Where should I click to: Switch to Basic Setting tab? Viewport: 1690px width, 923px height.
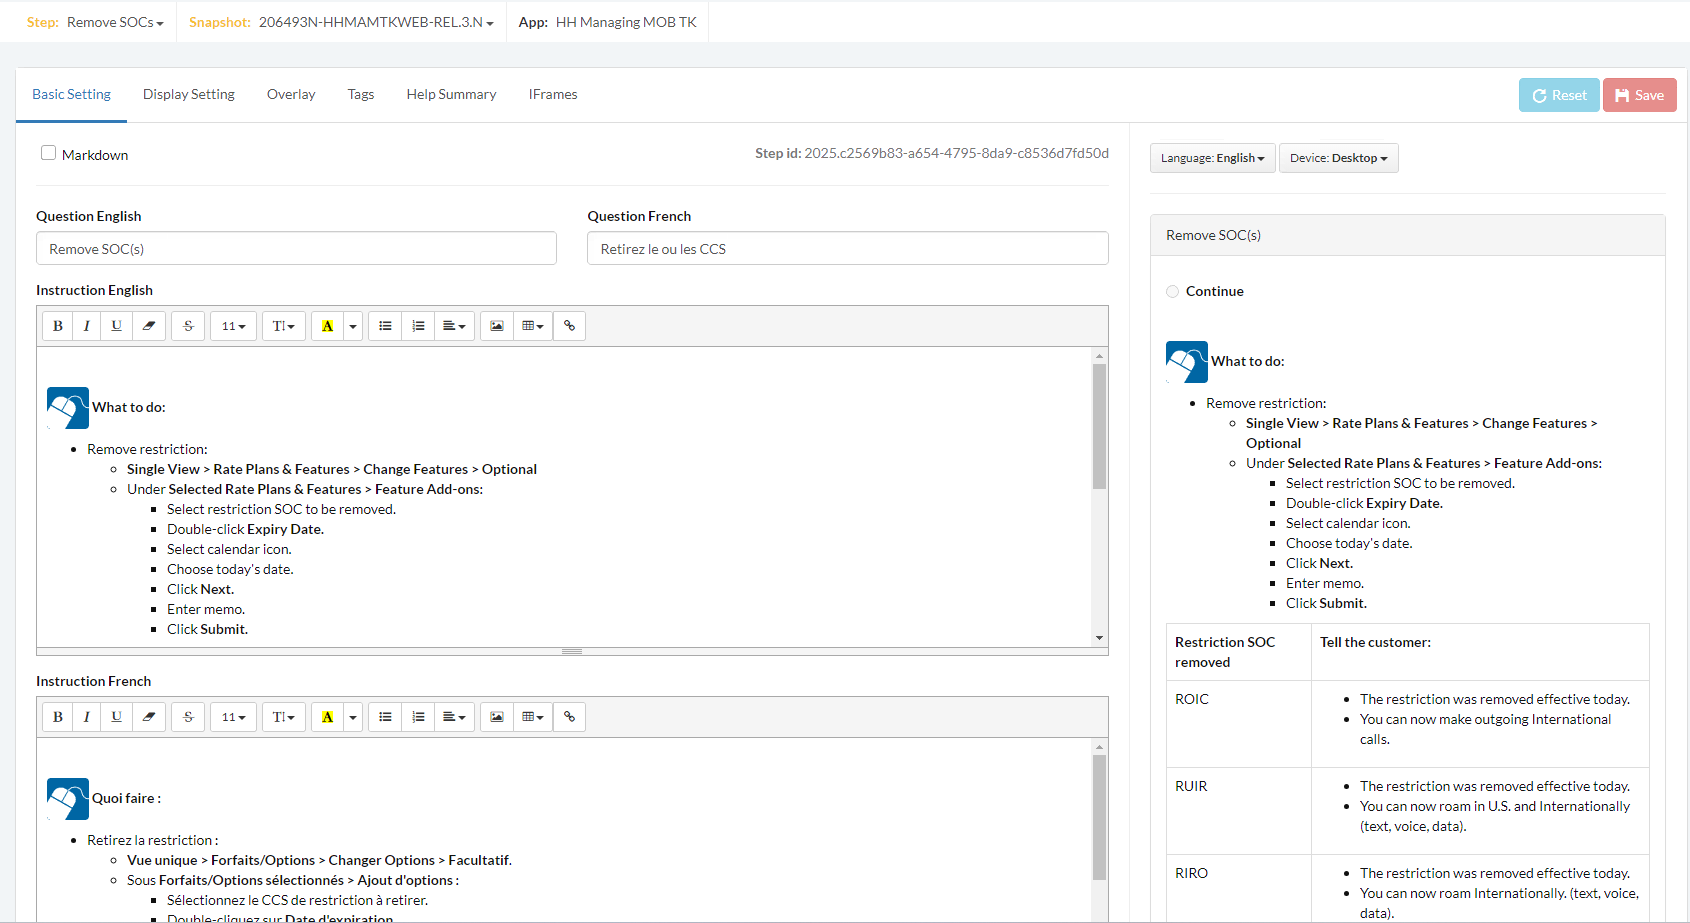[x=71, y=94]
